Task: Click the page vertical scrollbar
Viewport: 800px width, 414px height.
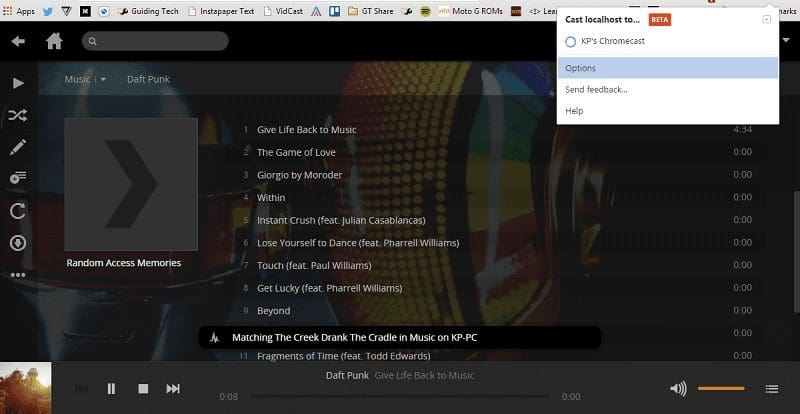Action: click(796, 252)
